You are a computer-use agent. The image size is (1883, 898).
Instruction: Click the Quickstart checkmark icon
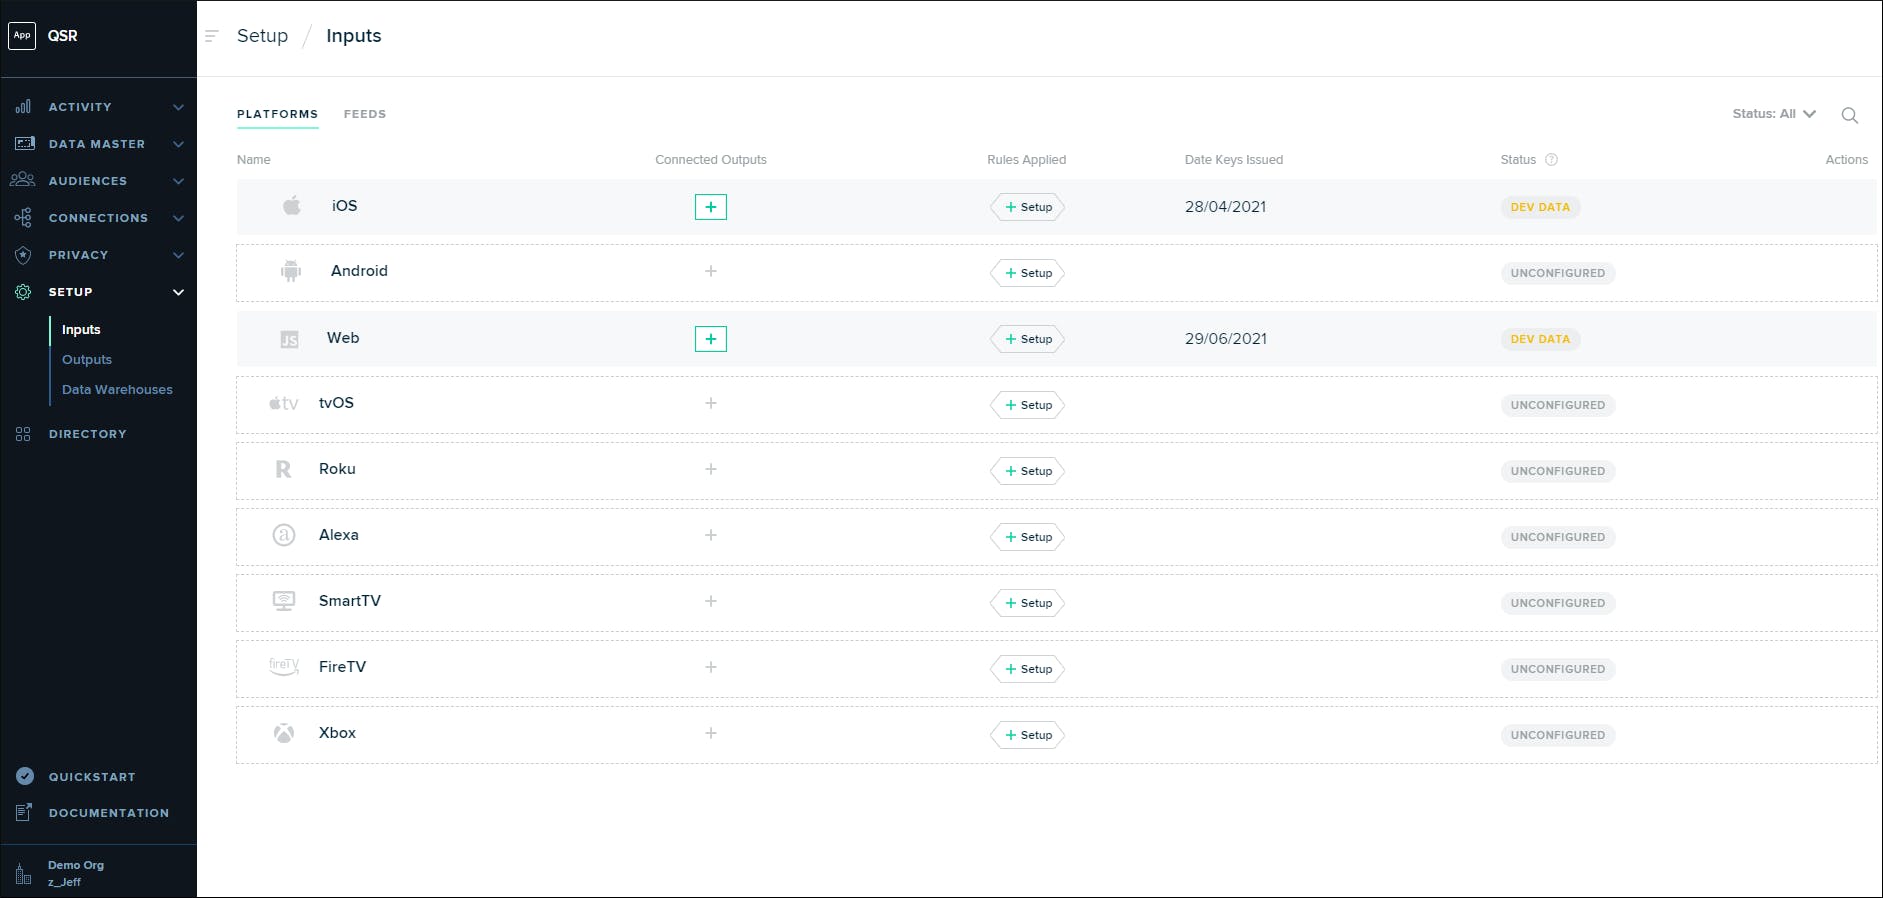[25, 776]
